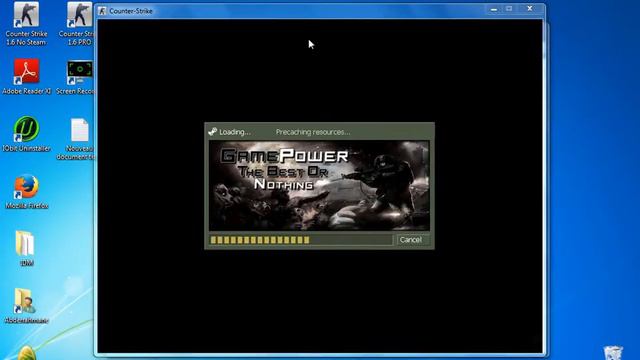640x360 pixels.
Task: Open the Recycle Bin on the desktop
Action: pos(613,353)
